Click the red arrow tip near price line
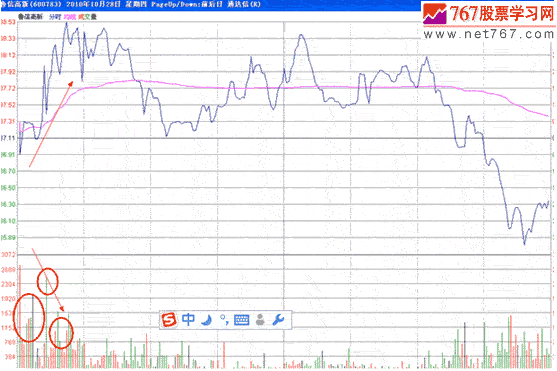 [x=71, y=84]
